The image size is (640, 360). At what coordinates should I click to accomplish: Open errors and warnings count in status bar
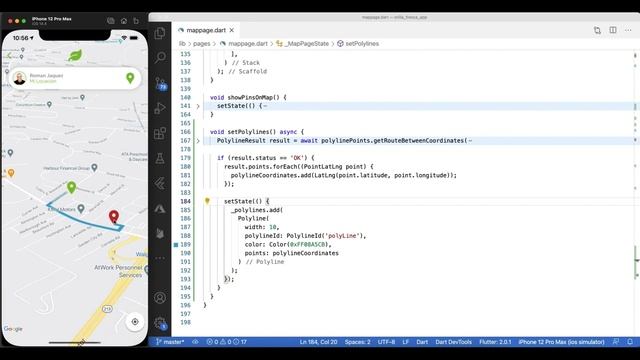227,342
